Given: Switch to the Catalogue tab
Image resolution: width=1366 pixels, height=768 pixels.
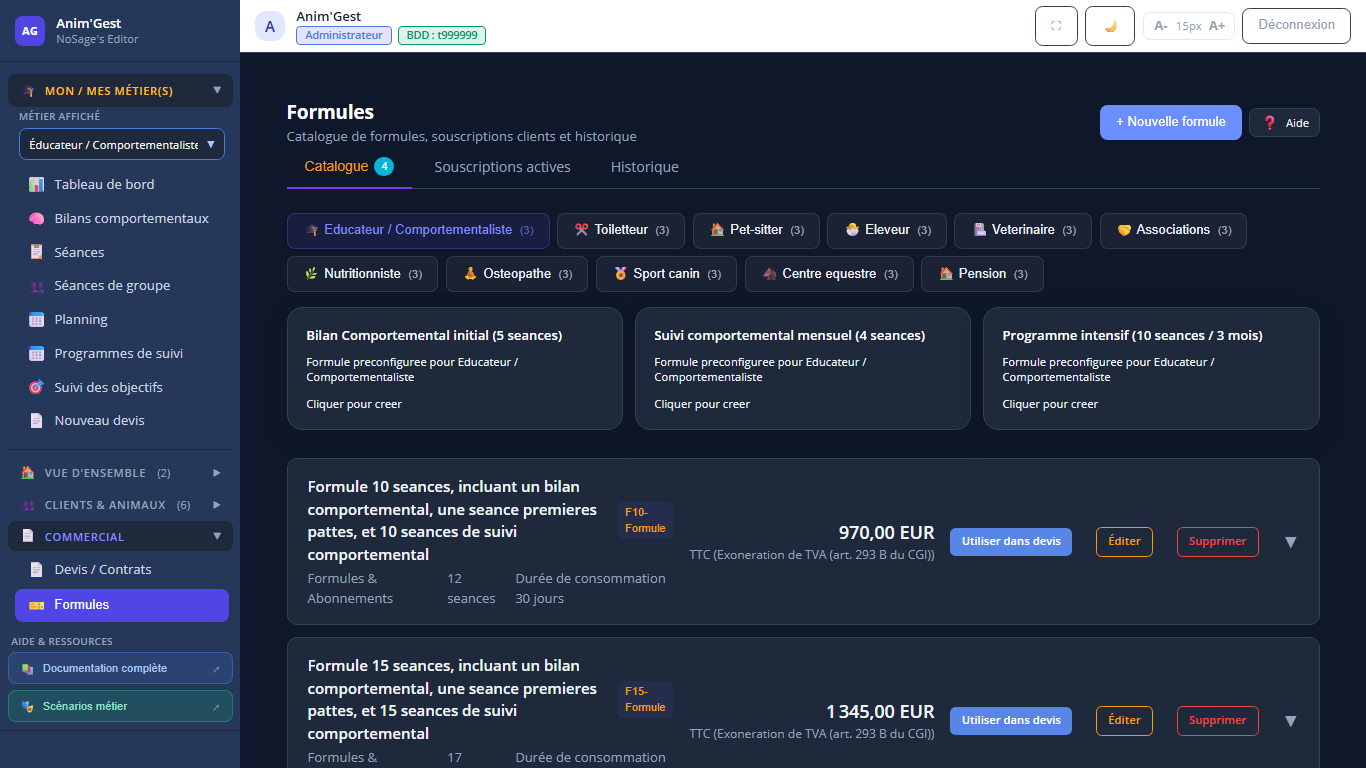Looking at the screenshot, I should point(349,167).
